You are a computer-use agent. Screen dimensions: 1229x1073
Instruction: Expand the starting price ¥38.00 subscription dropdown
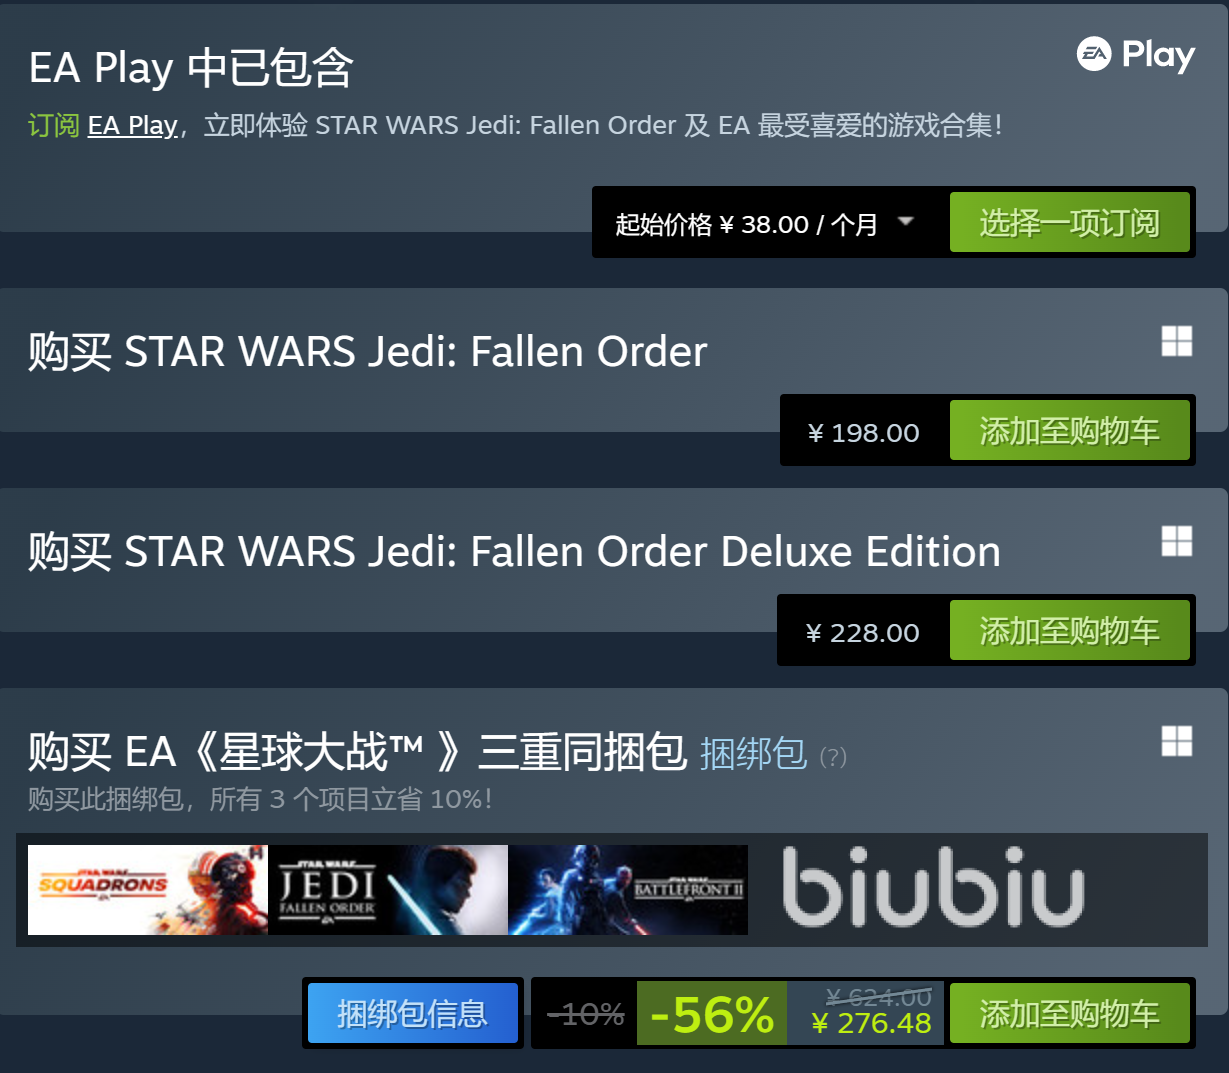[746, 224]
